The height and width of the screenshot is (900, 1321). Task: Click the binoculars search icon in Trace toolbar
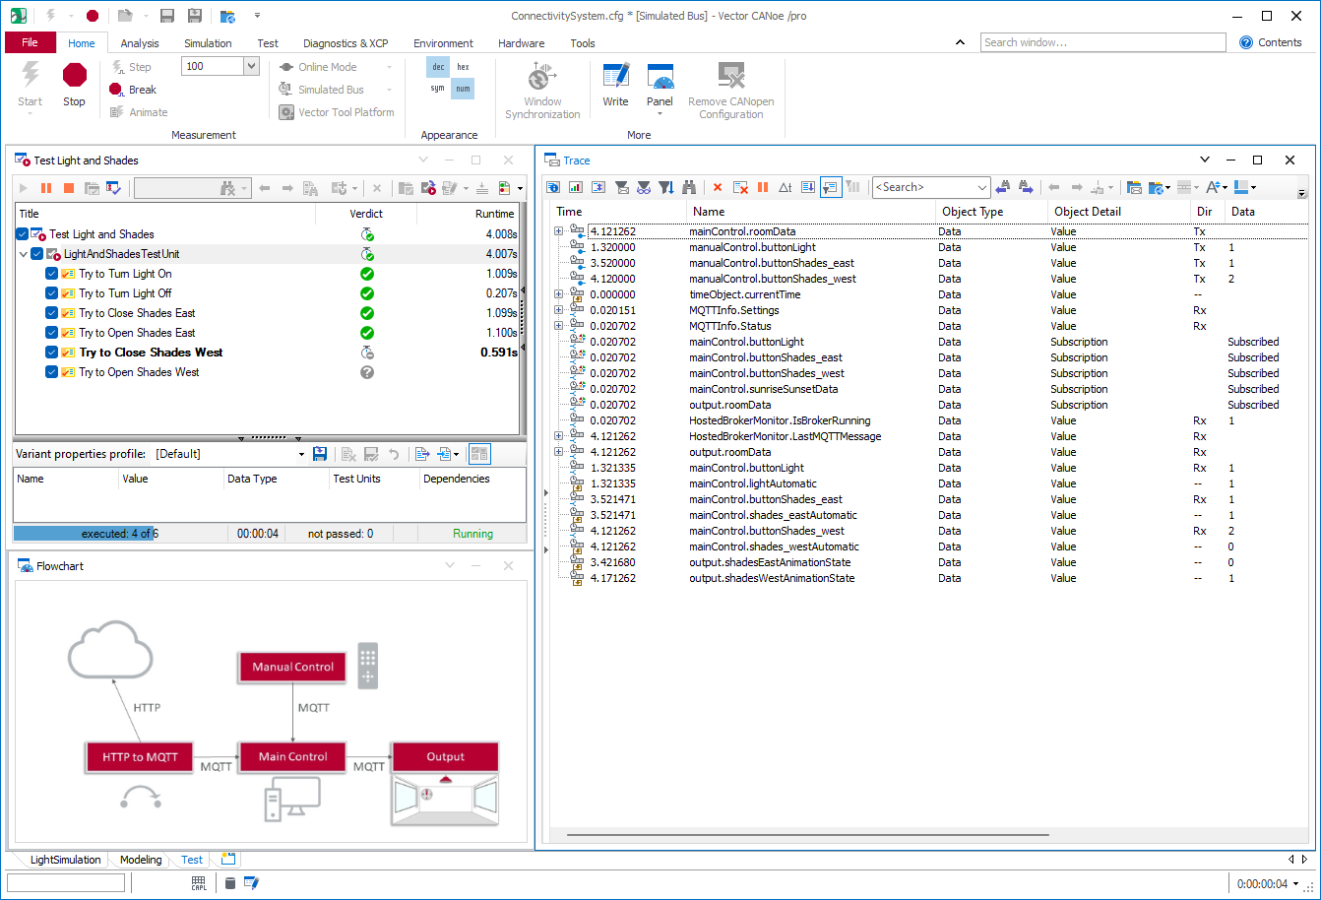click(689, 187)
